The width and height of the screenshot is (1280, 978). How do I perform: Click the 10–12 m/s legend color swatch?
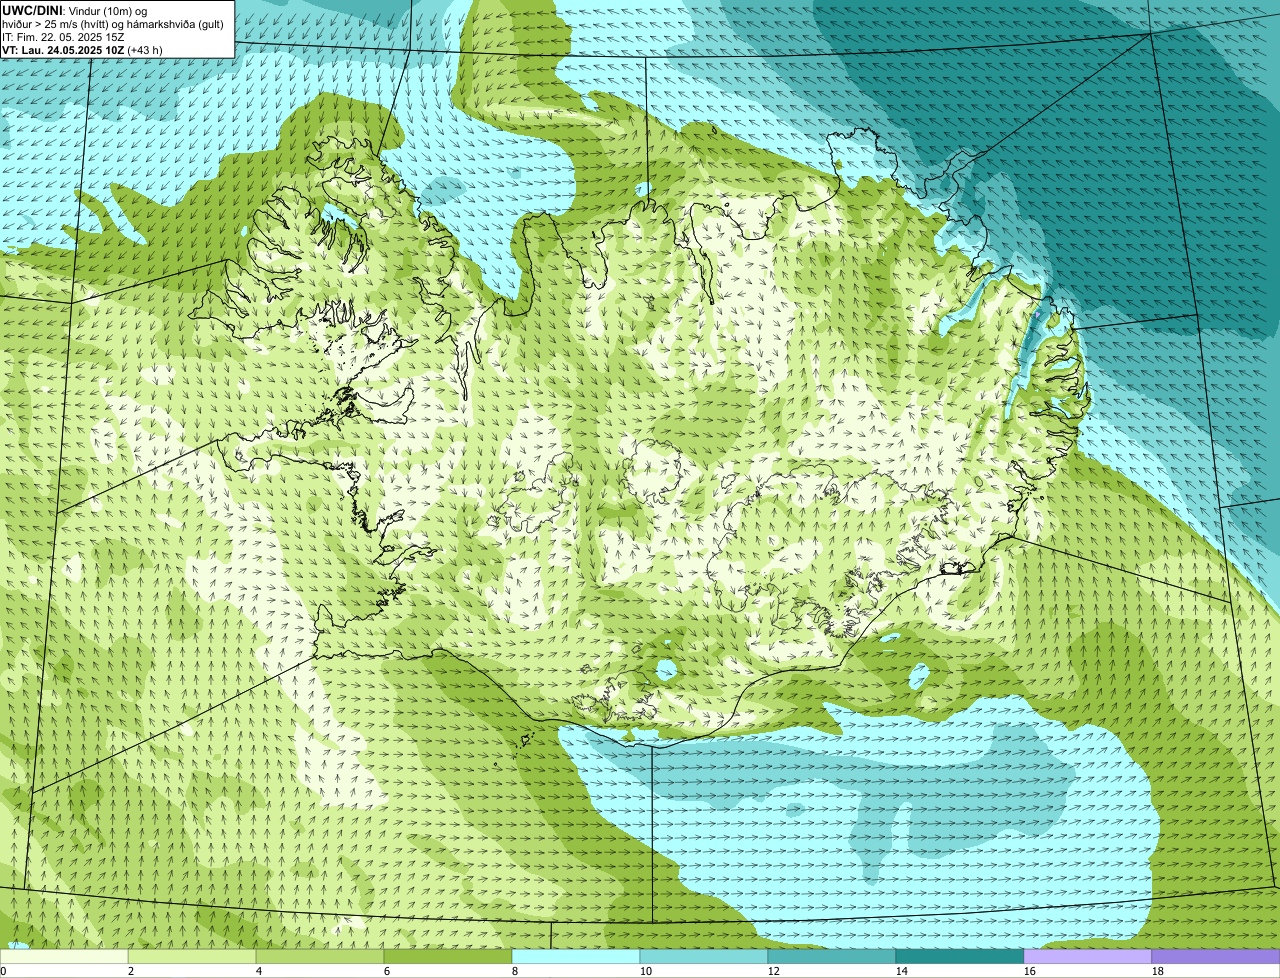click(x=704, y=957)
